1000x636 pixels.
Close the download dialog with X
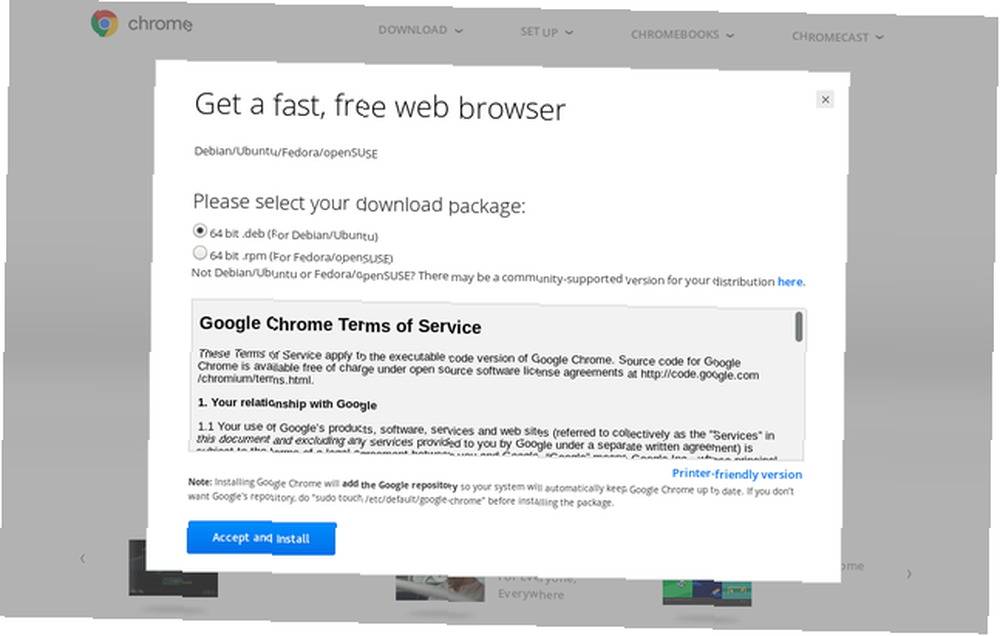(x=825, y=100)
